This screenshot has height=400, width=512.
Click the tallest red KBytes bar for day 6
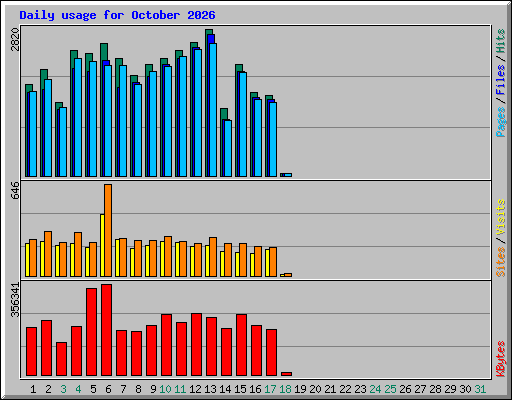click(107, 330)
